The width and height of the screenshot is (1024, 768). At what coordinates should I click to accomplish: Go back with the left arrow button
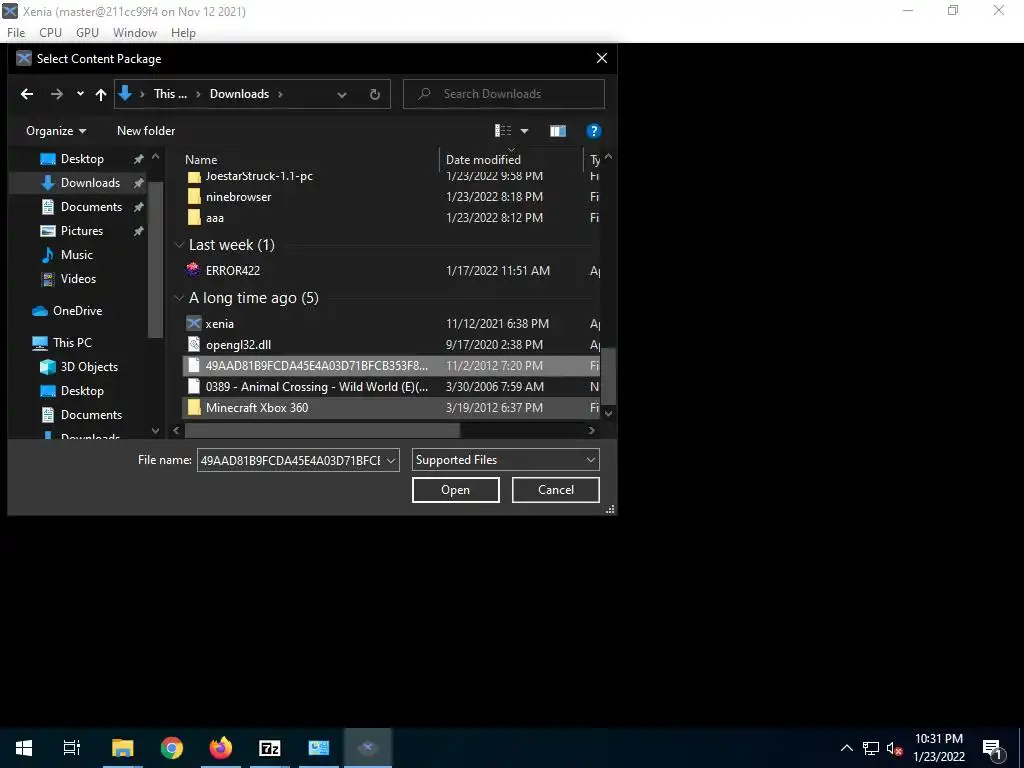point(27,94)
